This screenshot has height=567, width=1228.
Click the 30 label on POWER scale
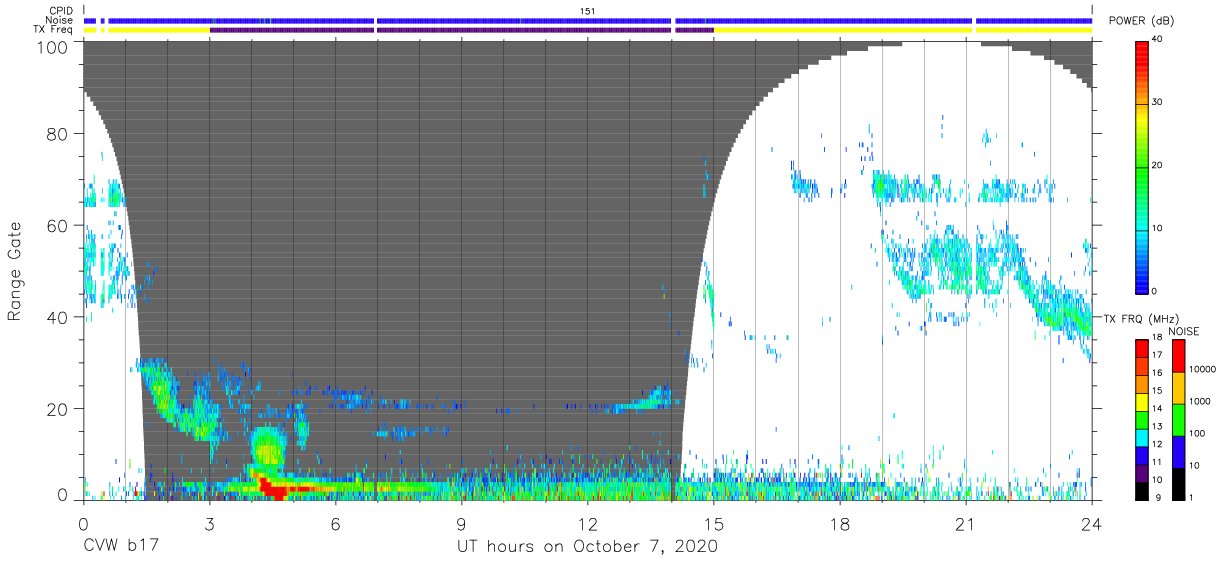click(1158, 103)
